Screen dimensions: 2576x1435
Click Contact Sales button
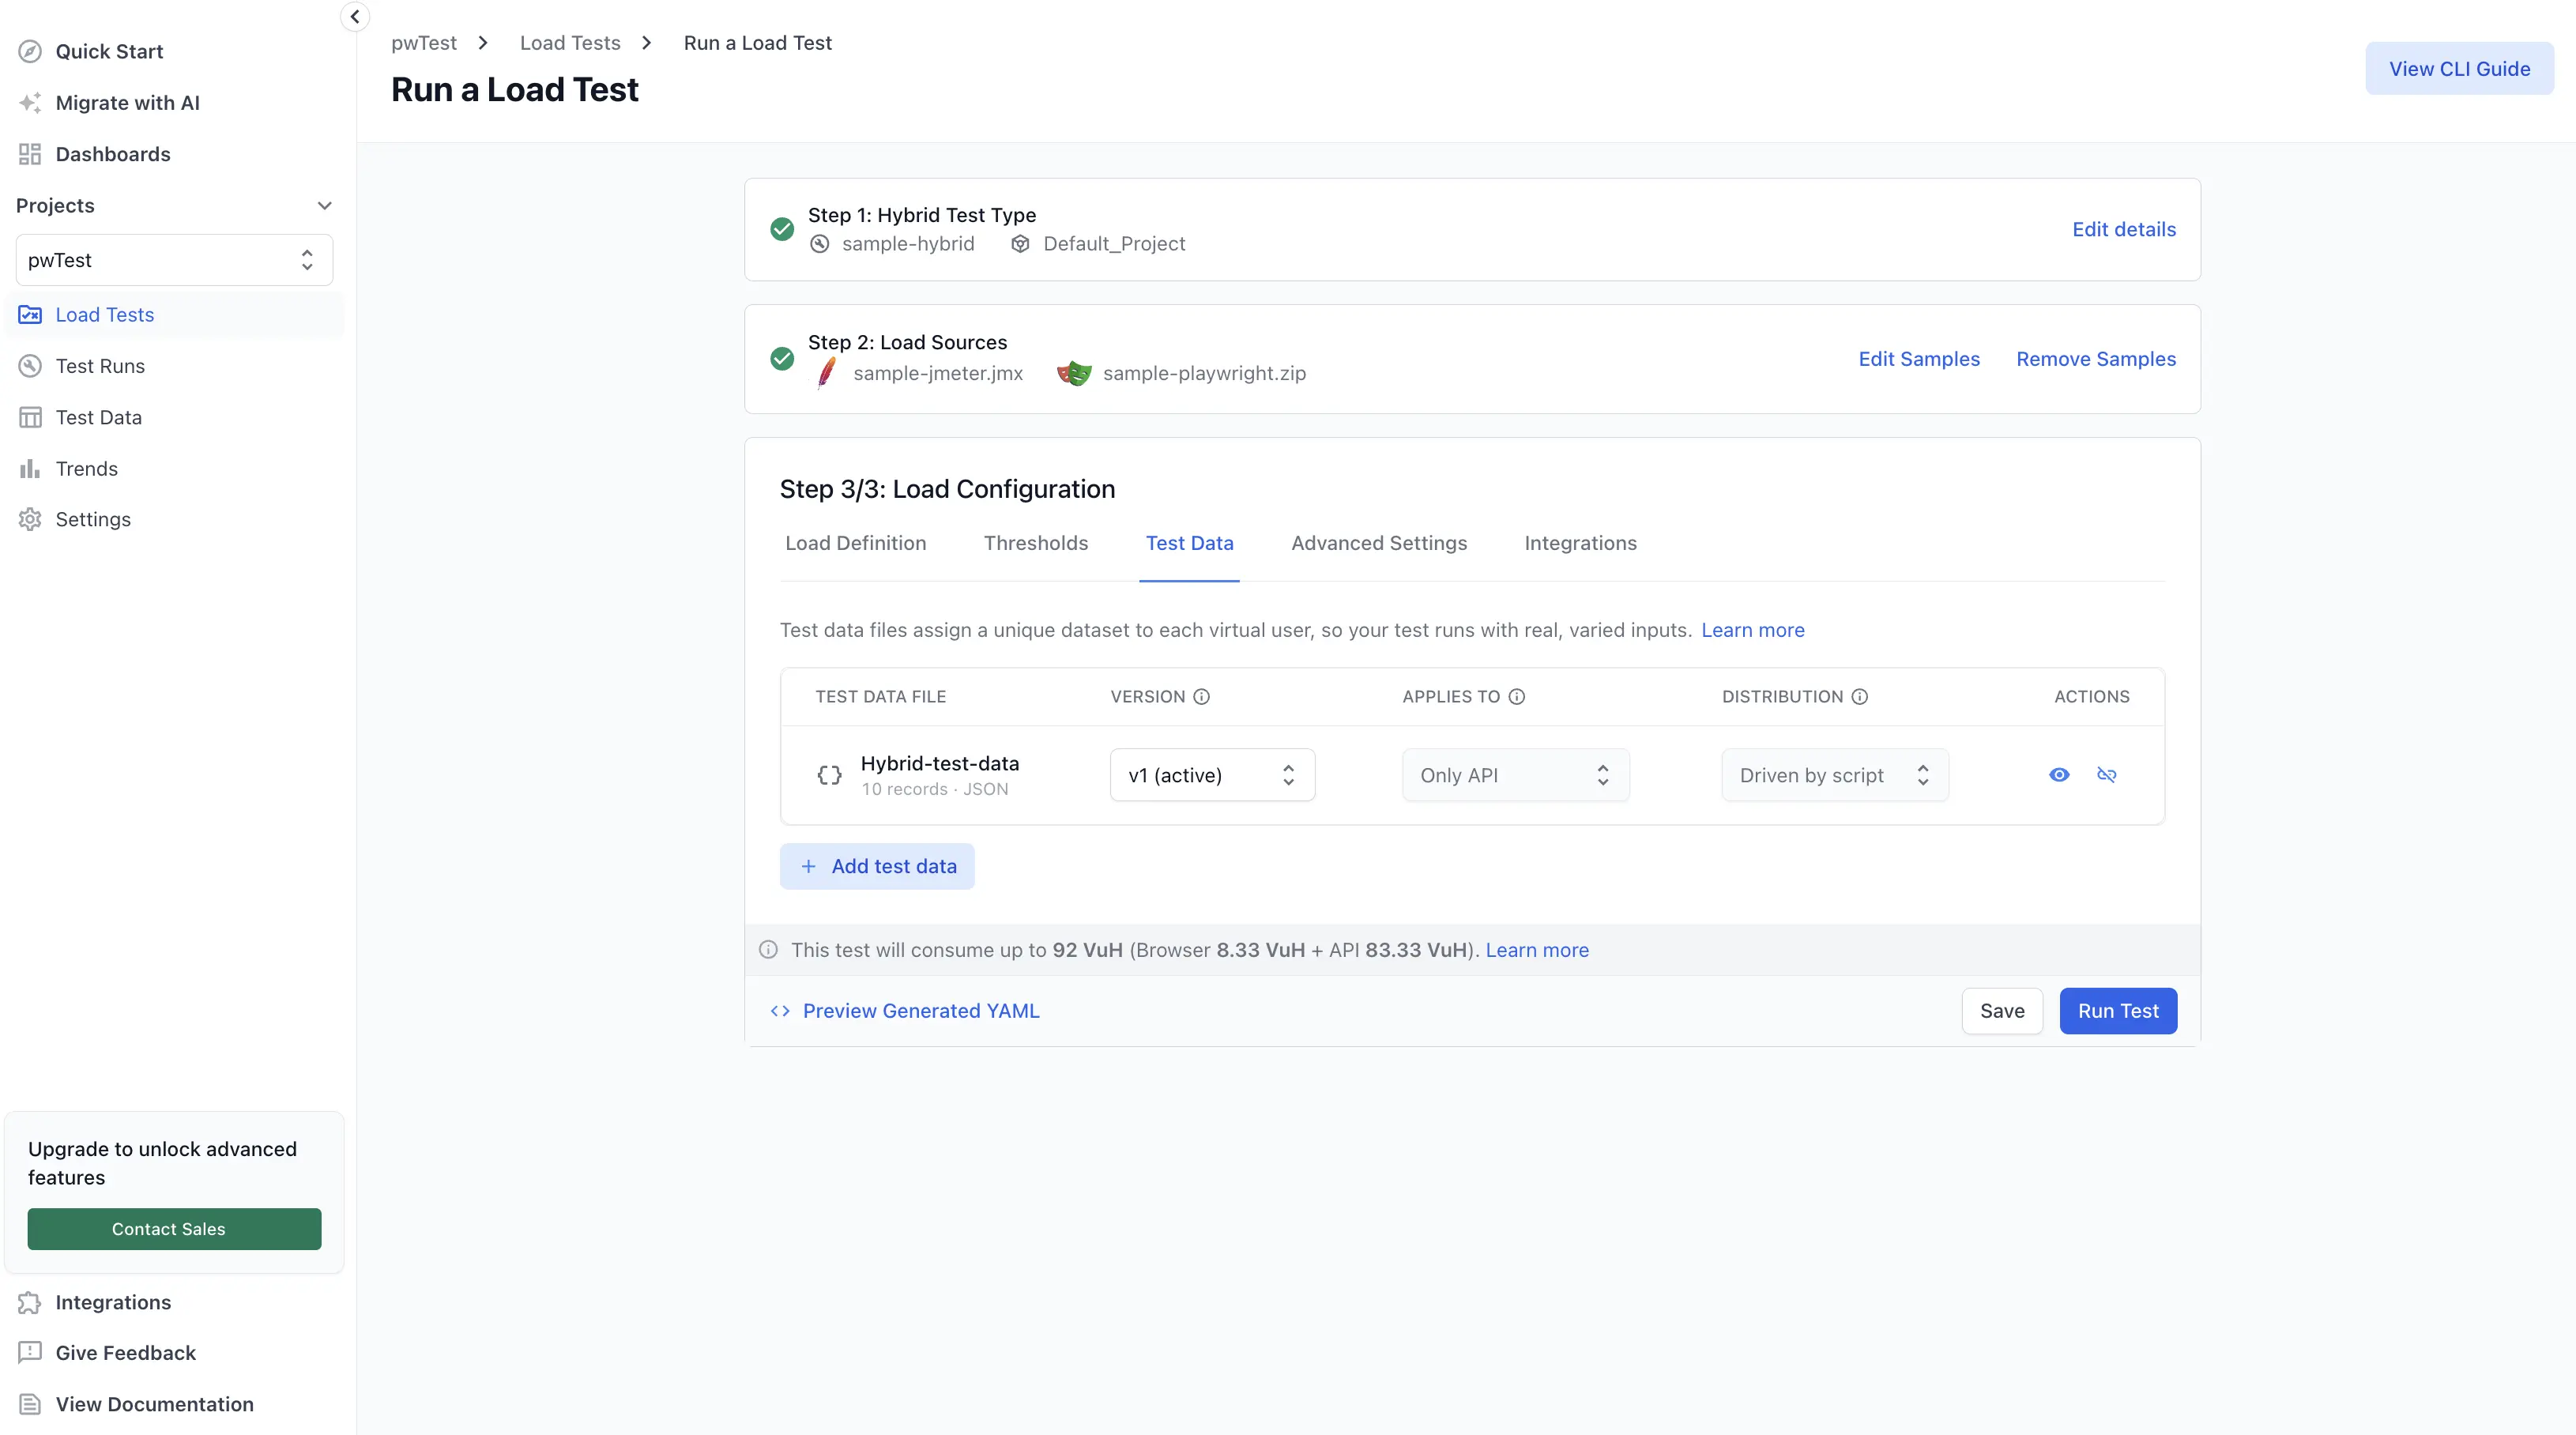tap(174, 1229)
